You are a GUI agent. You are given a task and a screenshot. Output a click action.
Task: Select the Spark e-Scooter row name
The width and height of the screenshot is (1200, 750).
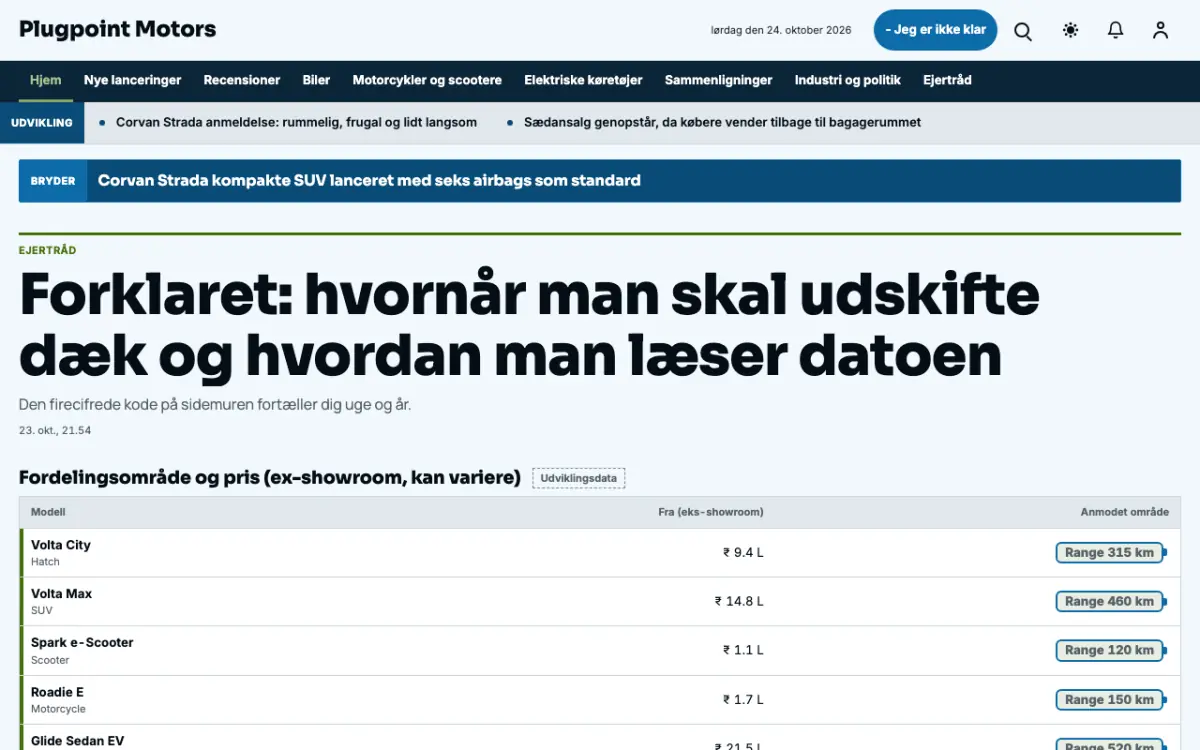(x=82, y=643)
